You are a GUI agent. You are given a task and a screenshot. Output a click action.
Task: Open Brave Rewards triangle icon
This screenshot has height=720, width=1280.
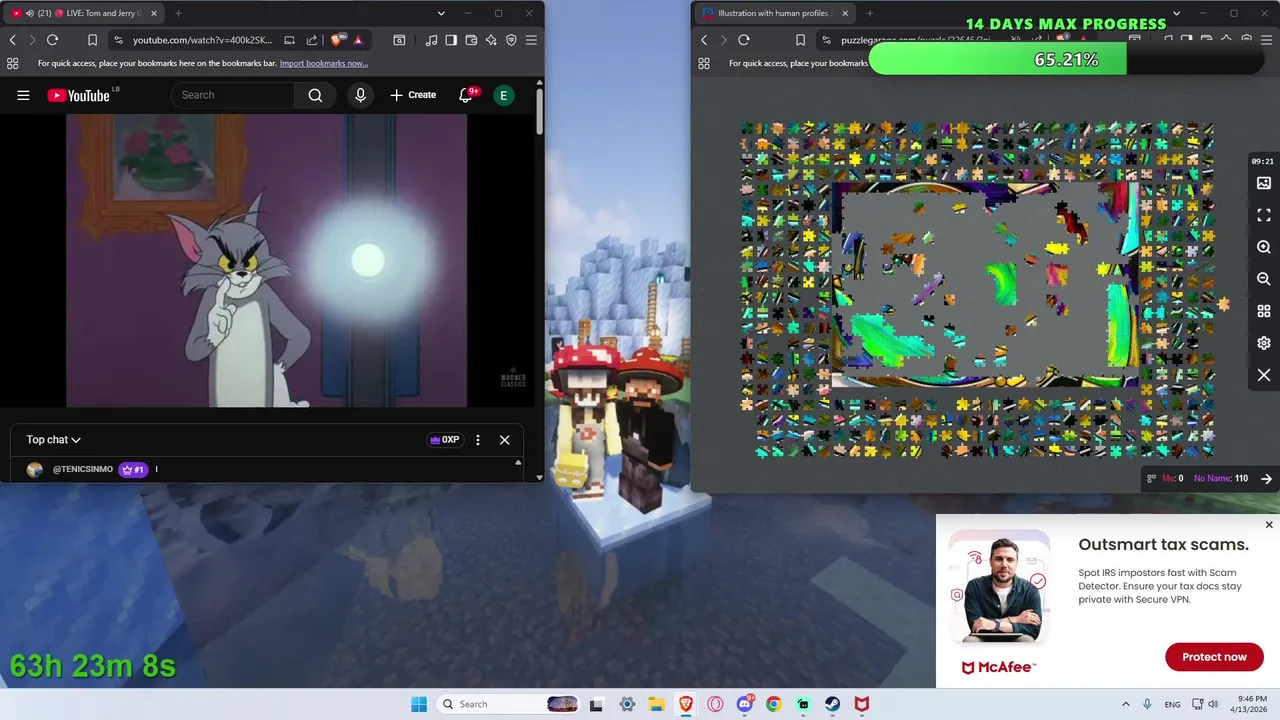coord(358,40)
